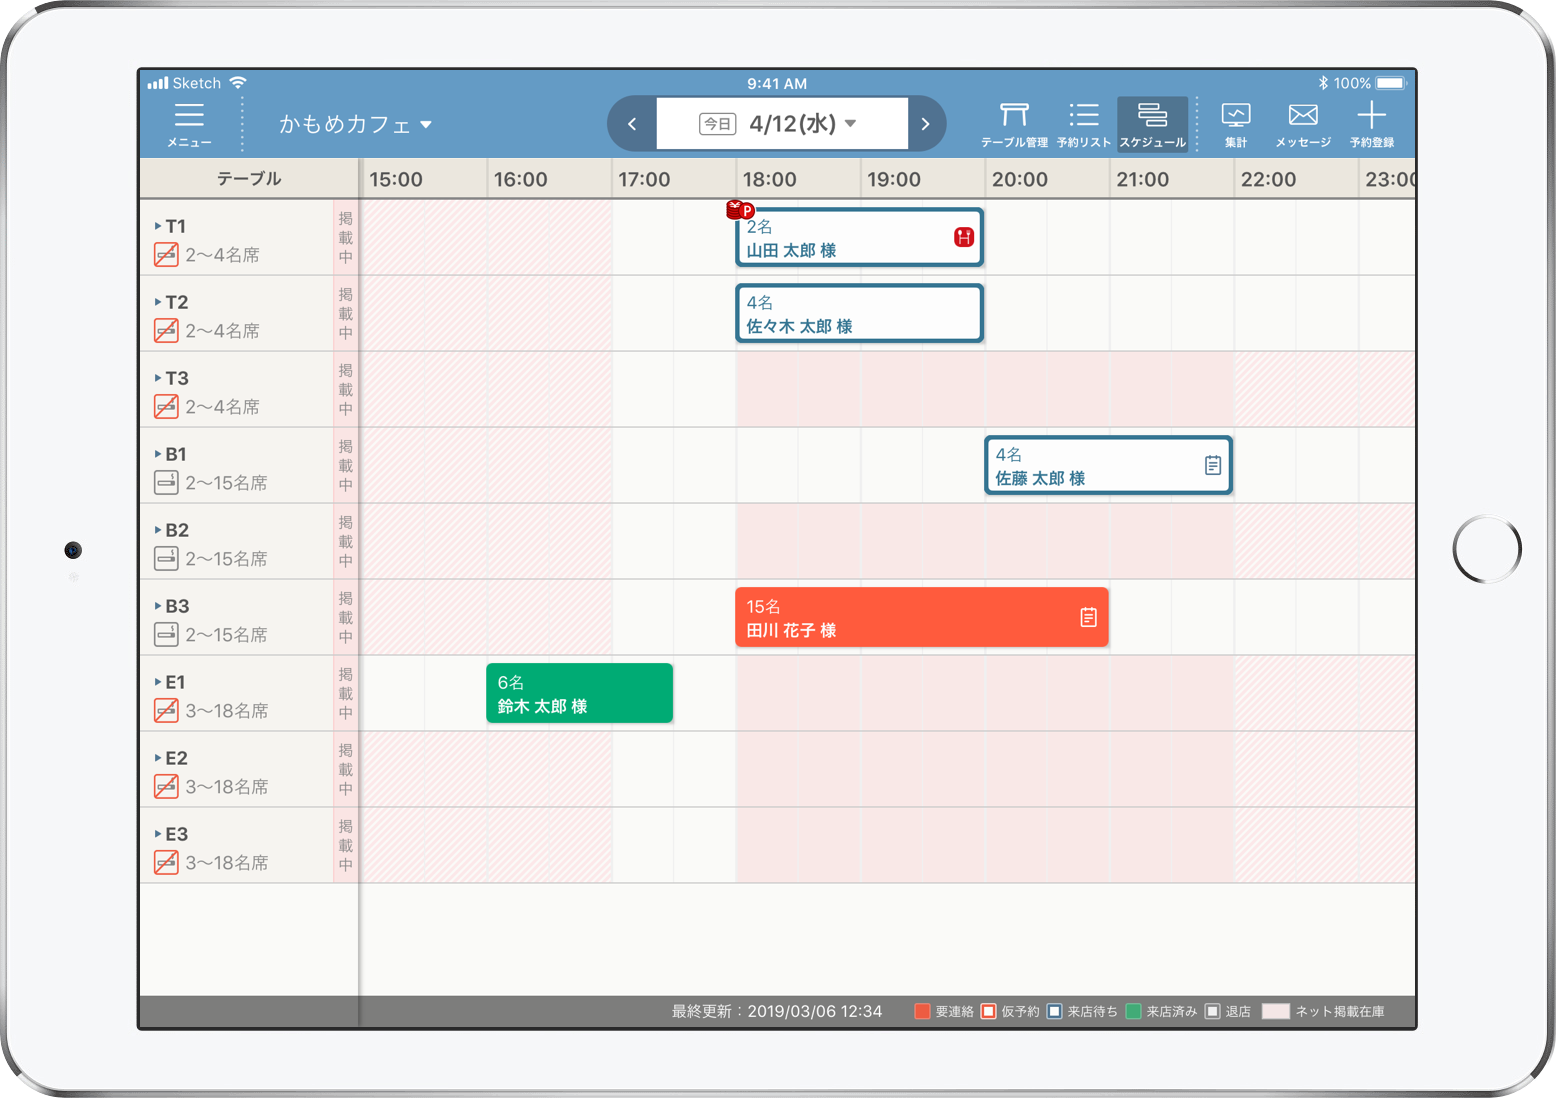
Task: Go to the previous day
Action: [x=632, y=124]
